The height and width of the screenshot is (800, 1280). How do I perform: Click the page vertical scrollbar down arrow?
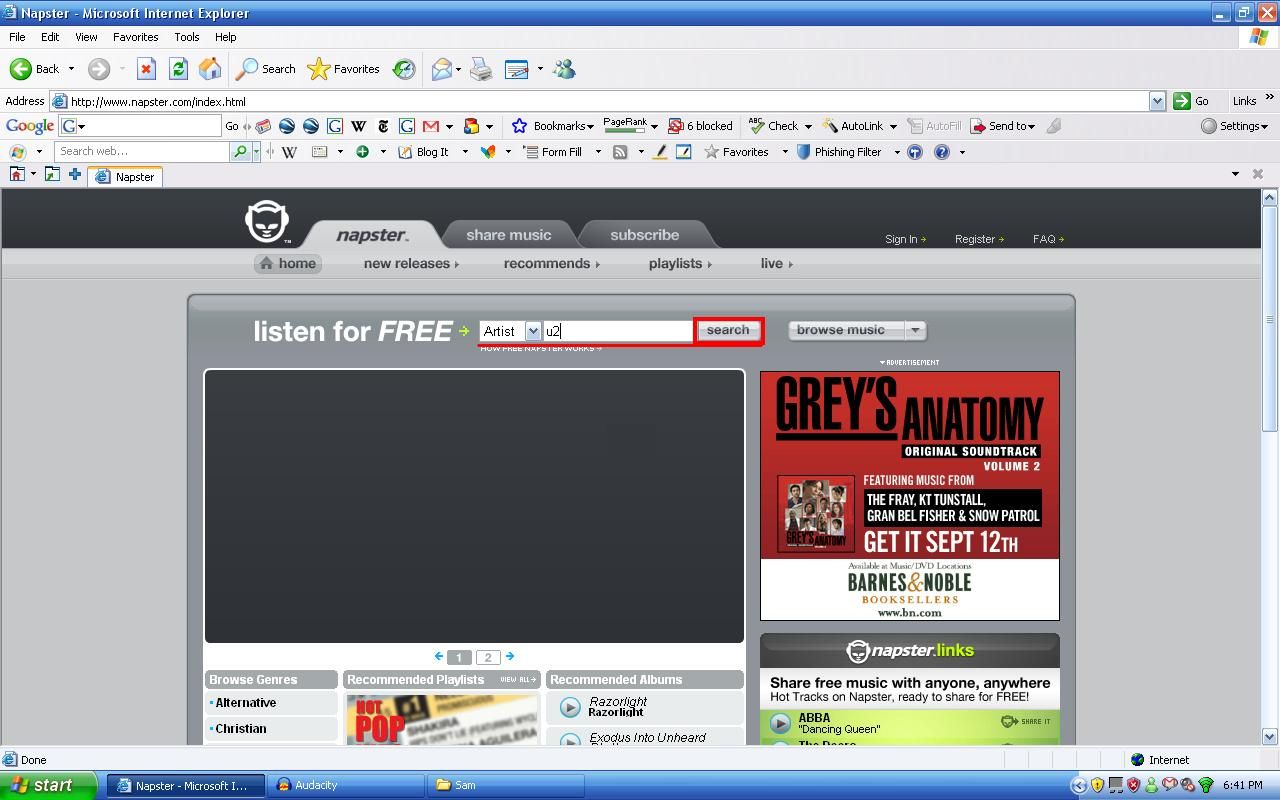coord(1270,737)
